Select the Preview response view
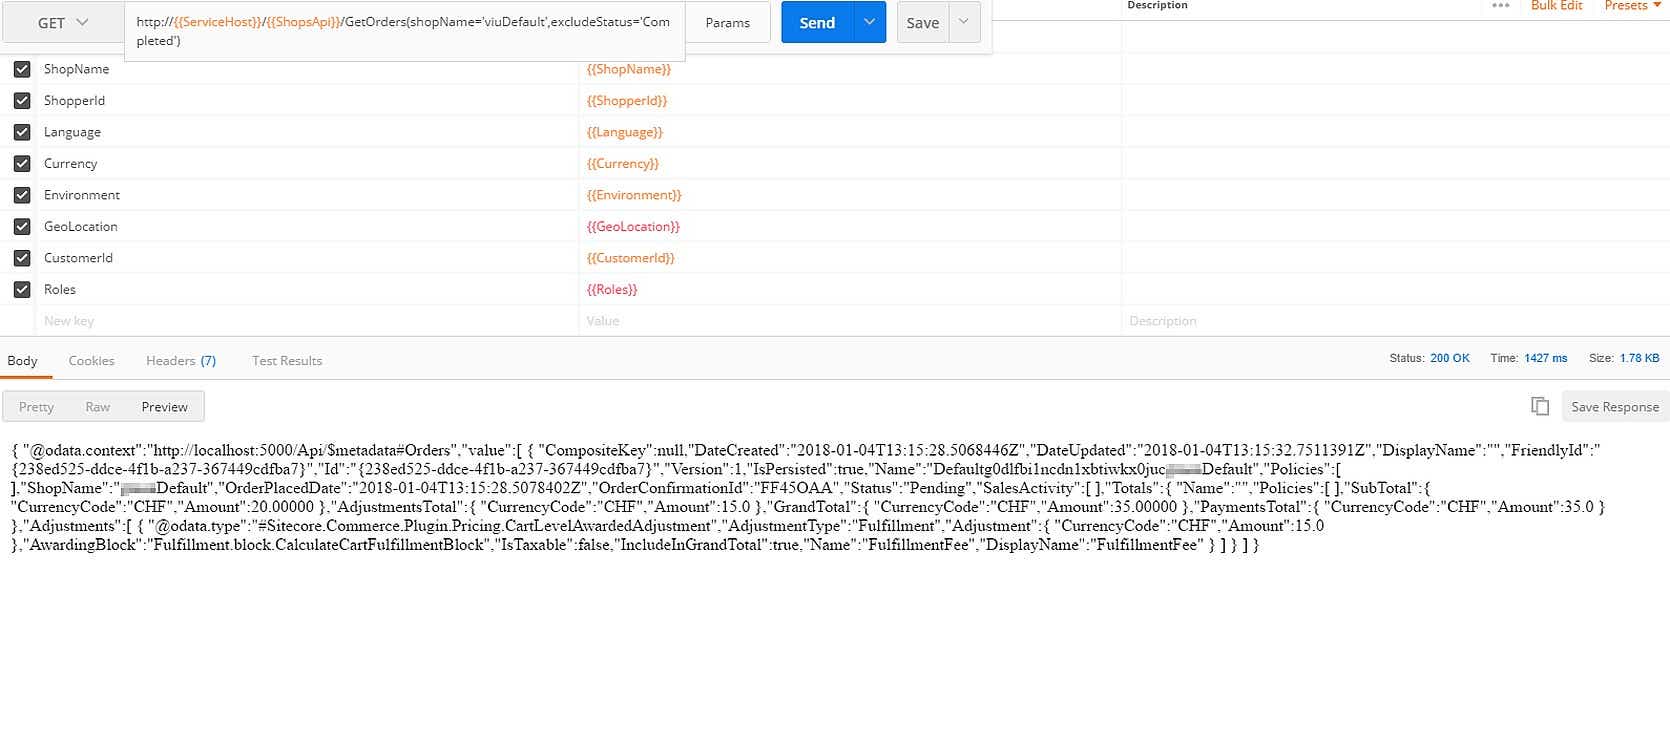Viewport: 1670px width, 743px height. (165, 407)
